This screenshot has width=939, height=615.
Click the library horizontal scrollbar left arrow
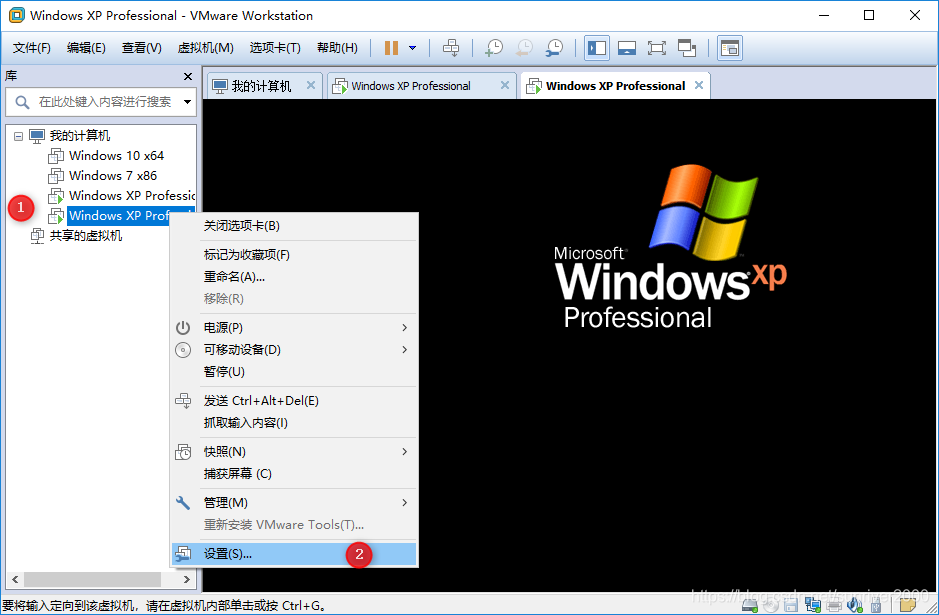tap(15, 579)
